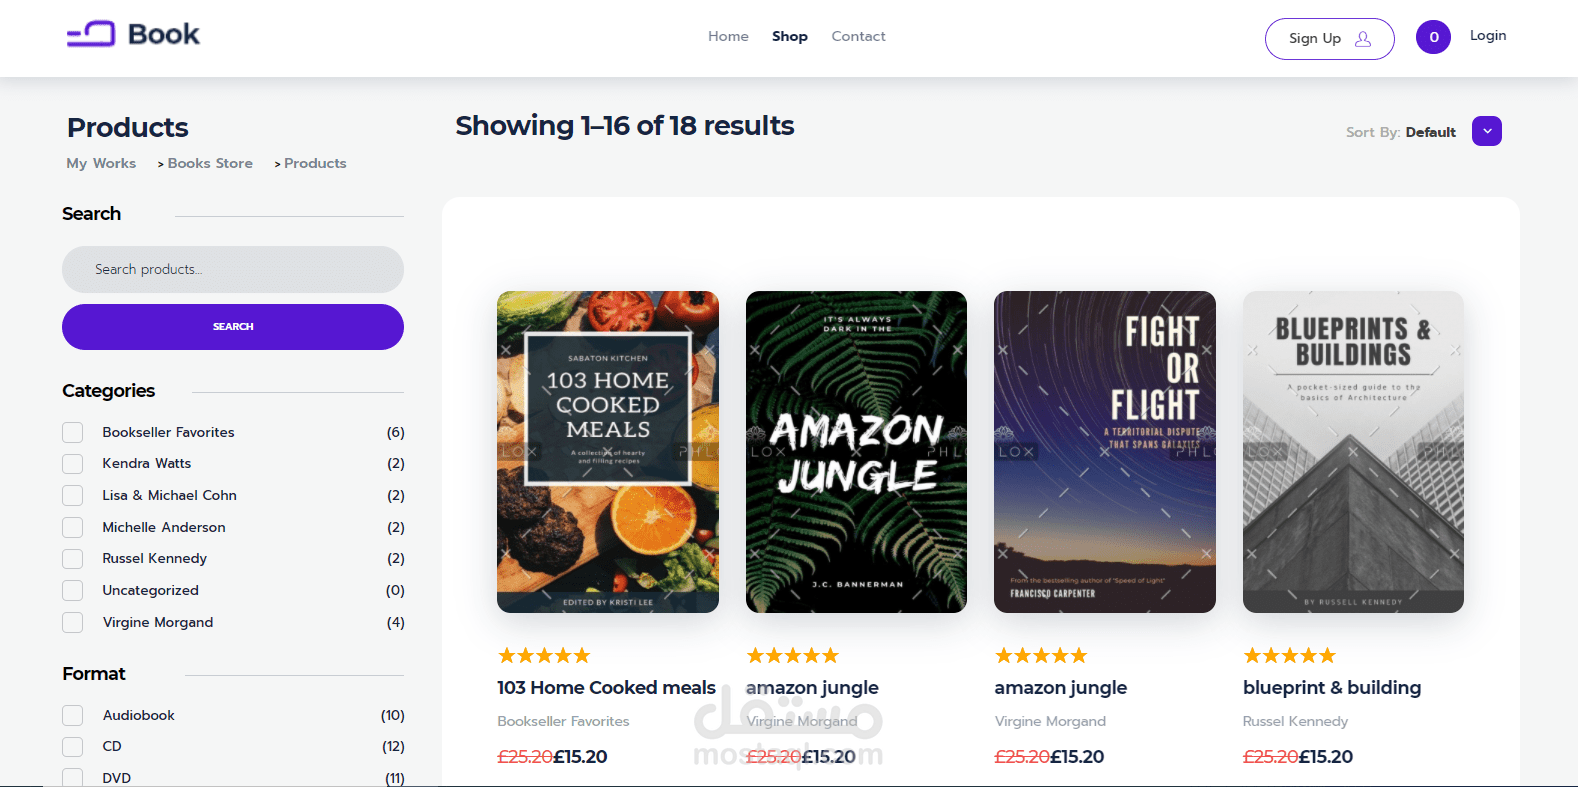Viewport: 1578px width, 787px height.
Task: Click the Audiobook format label
Action: click(x=139, y=715)
